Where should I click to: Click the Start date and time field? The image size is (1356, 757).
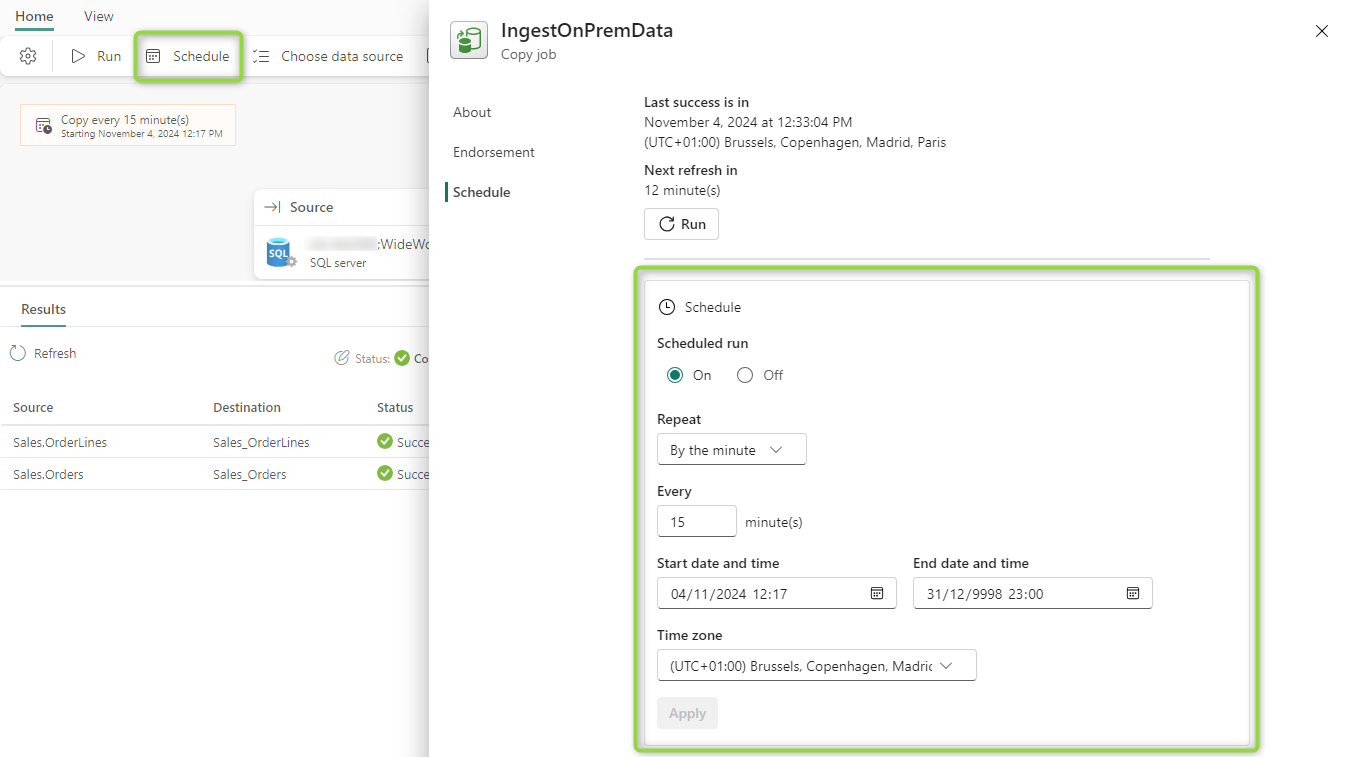click(776, 593)
